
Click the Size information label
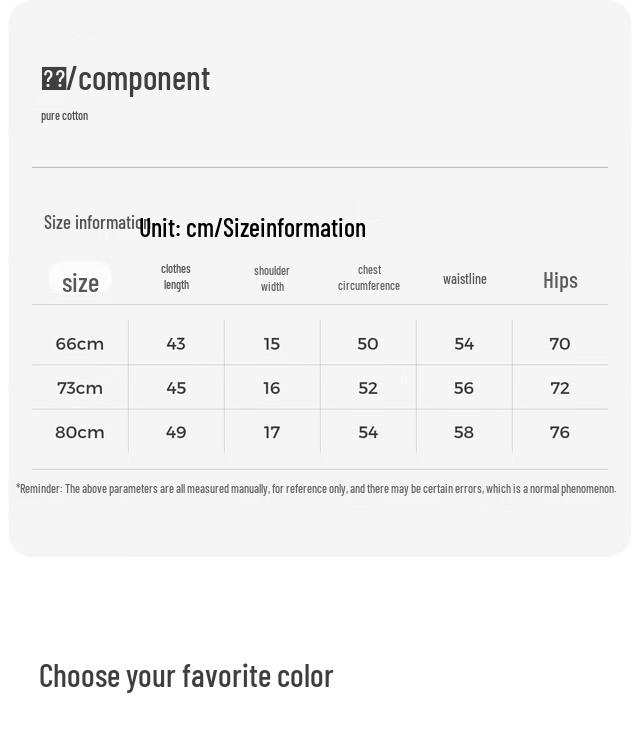pos(95,222)
